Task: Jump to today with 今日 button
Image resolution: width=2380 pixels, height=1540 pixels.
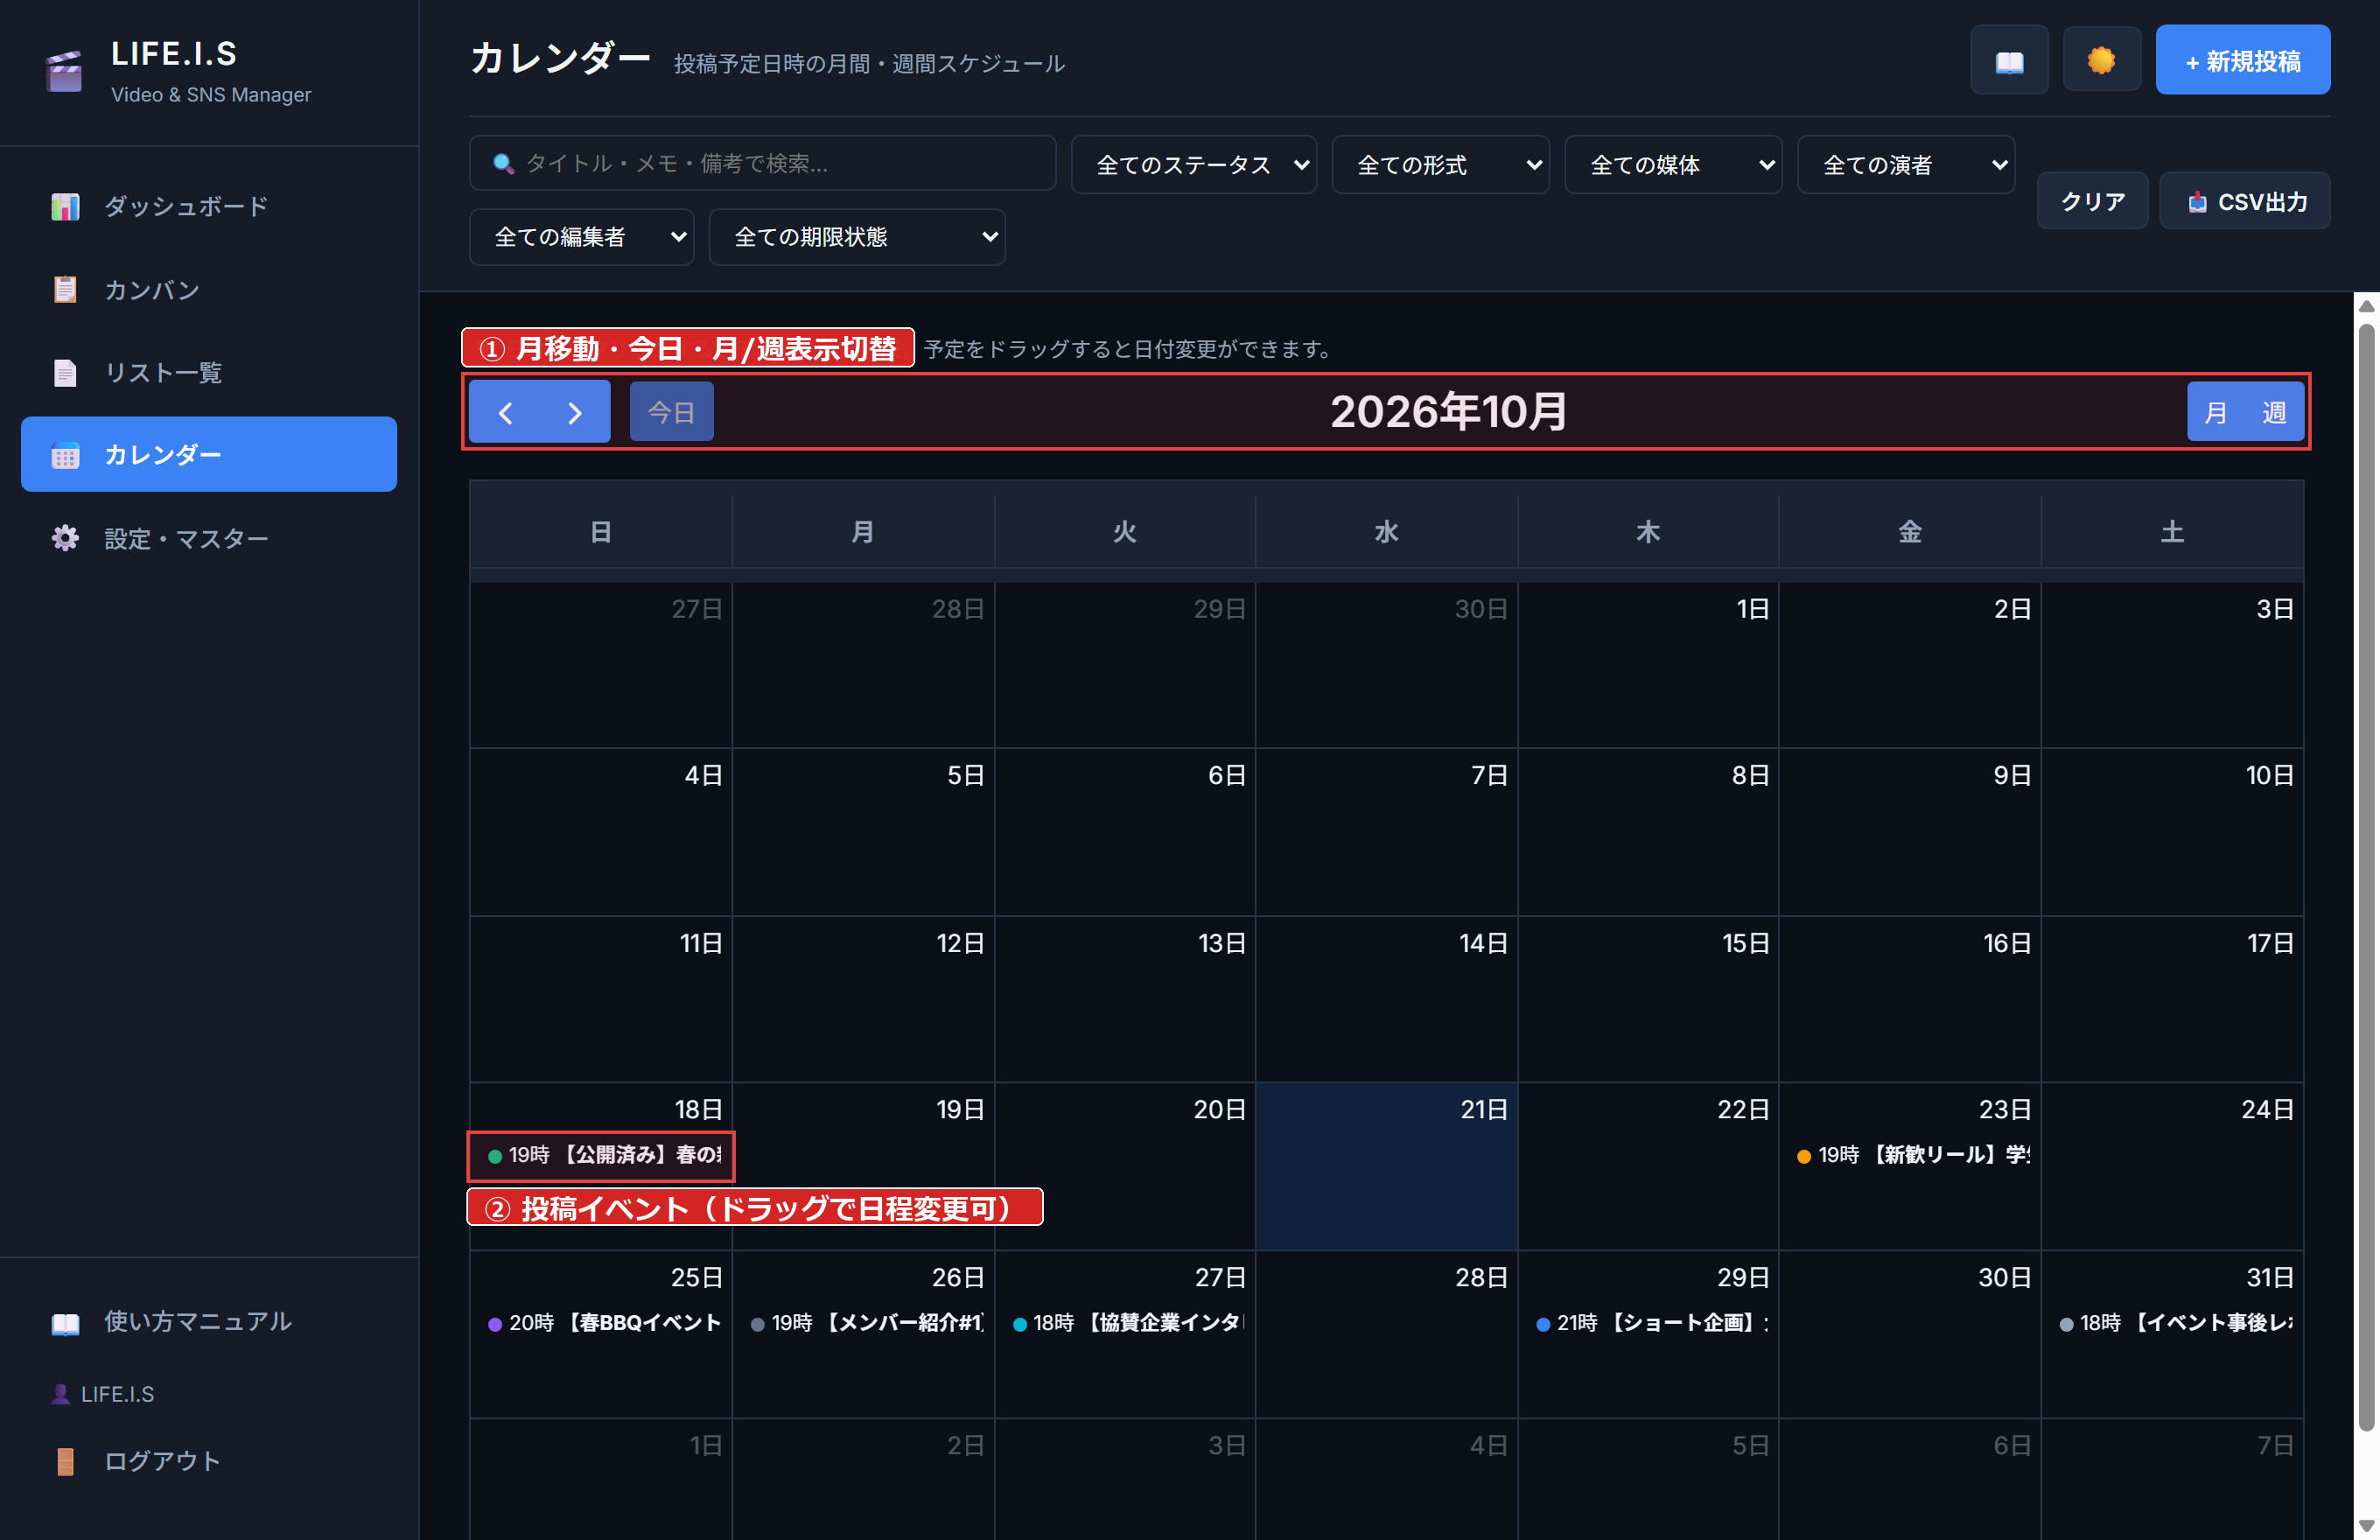Action: pos(671,412)
